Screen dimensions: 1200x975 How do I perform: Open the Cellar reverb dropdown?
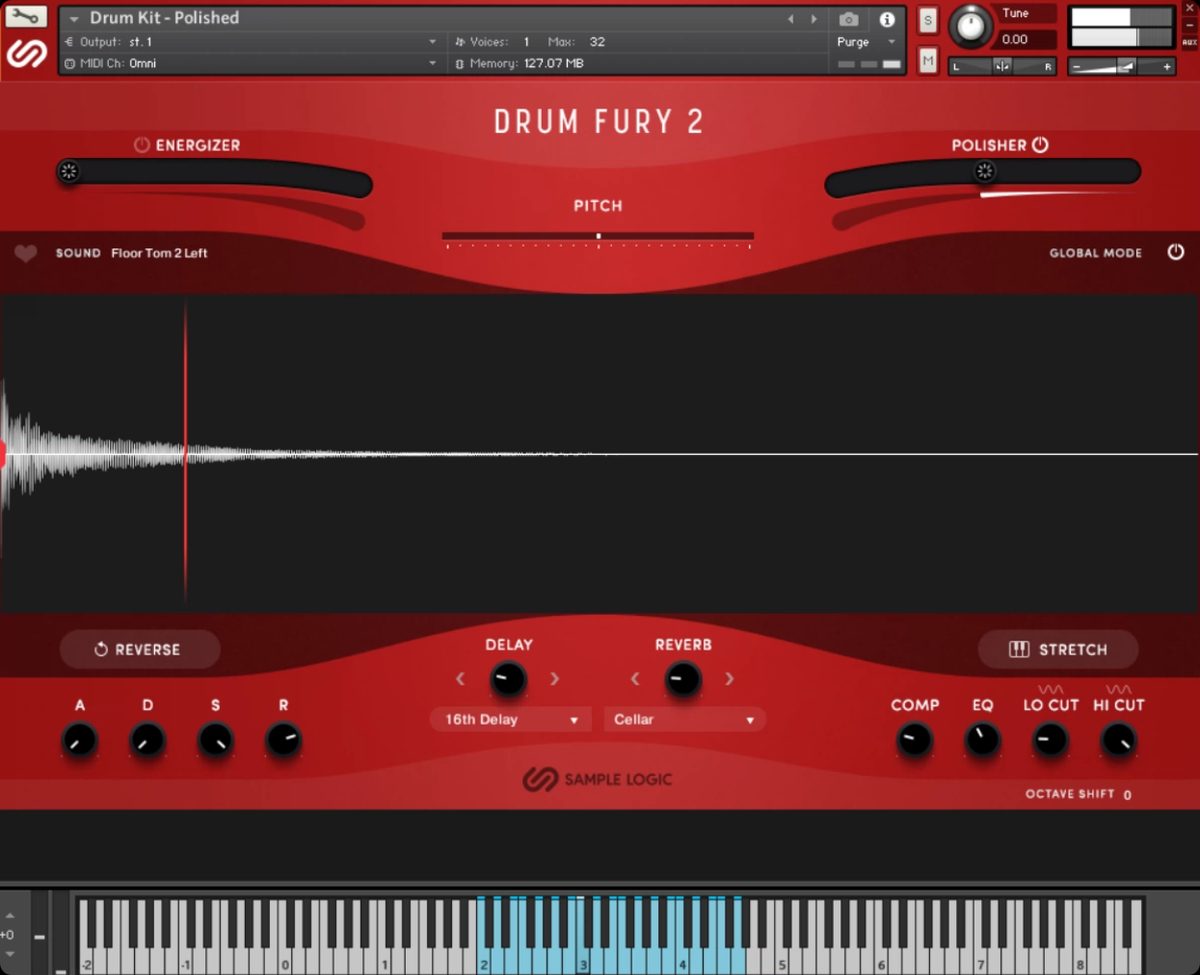685,719
